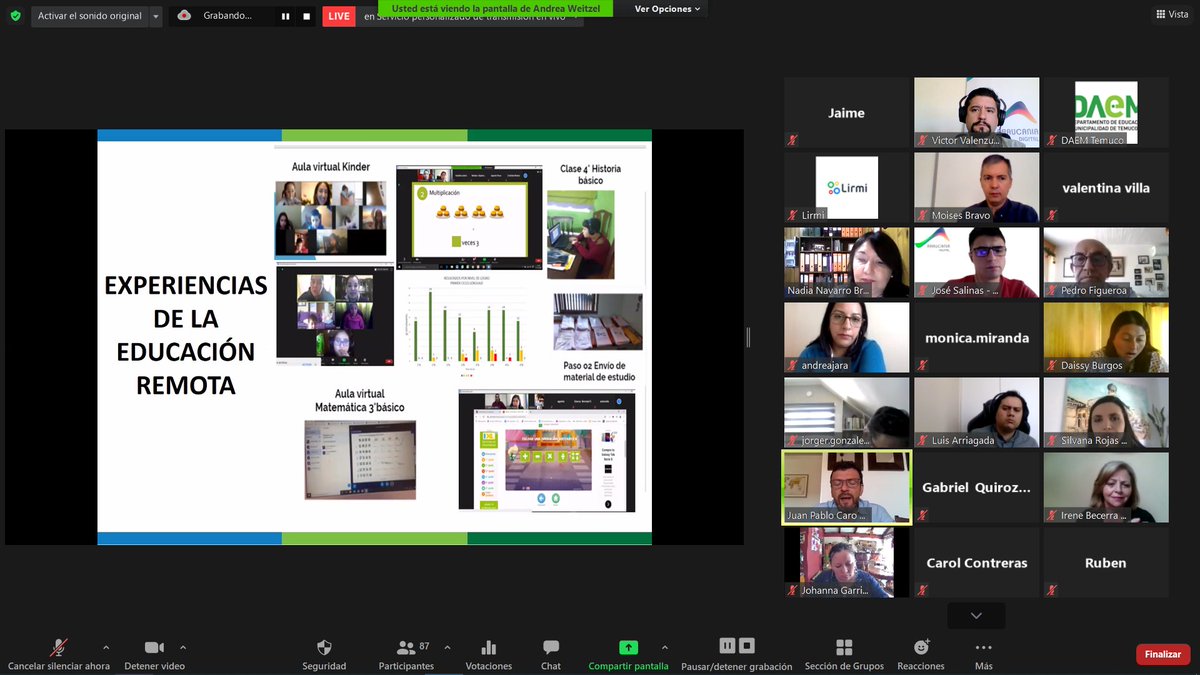Select andreajara video tile

point(847,337)
